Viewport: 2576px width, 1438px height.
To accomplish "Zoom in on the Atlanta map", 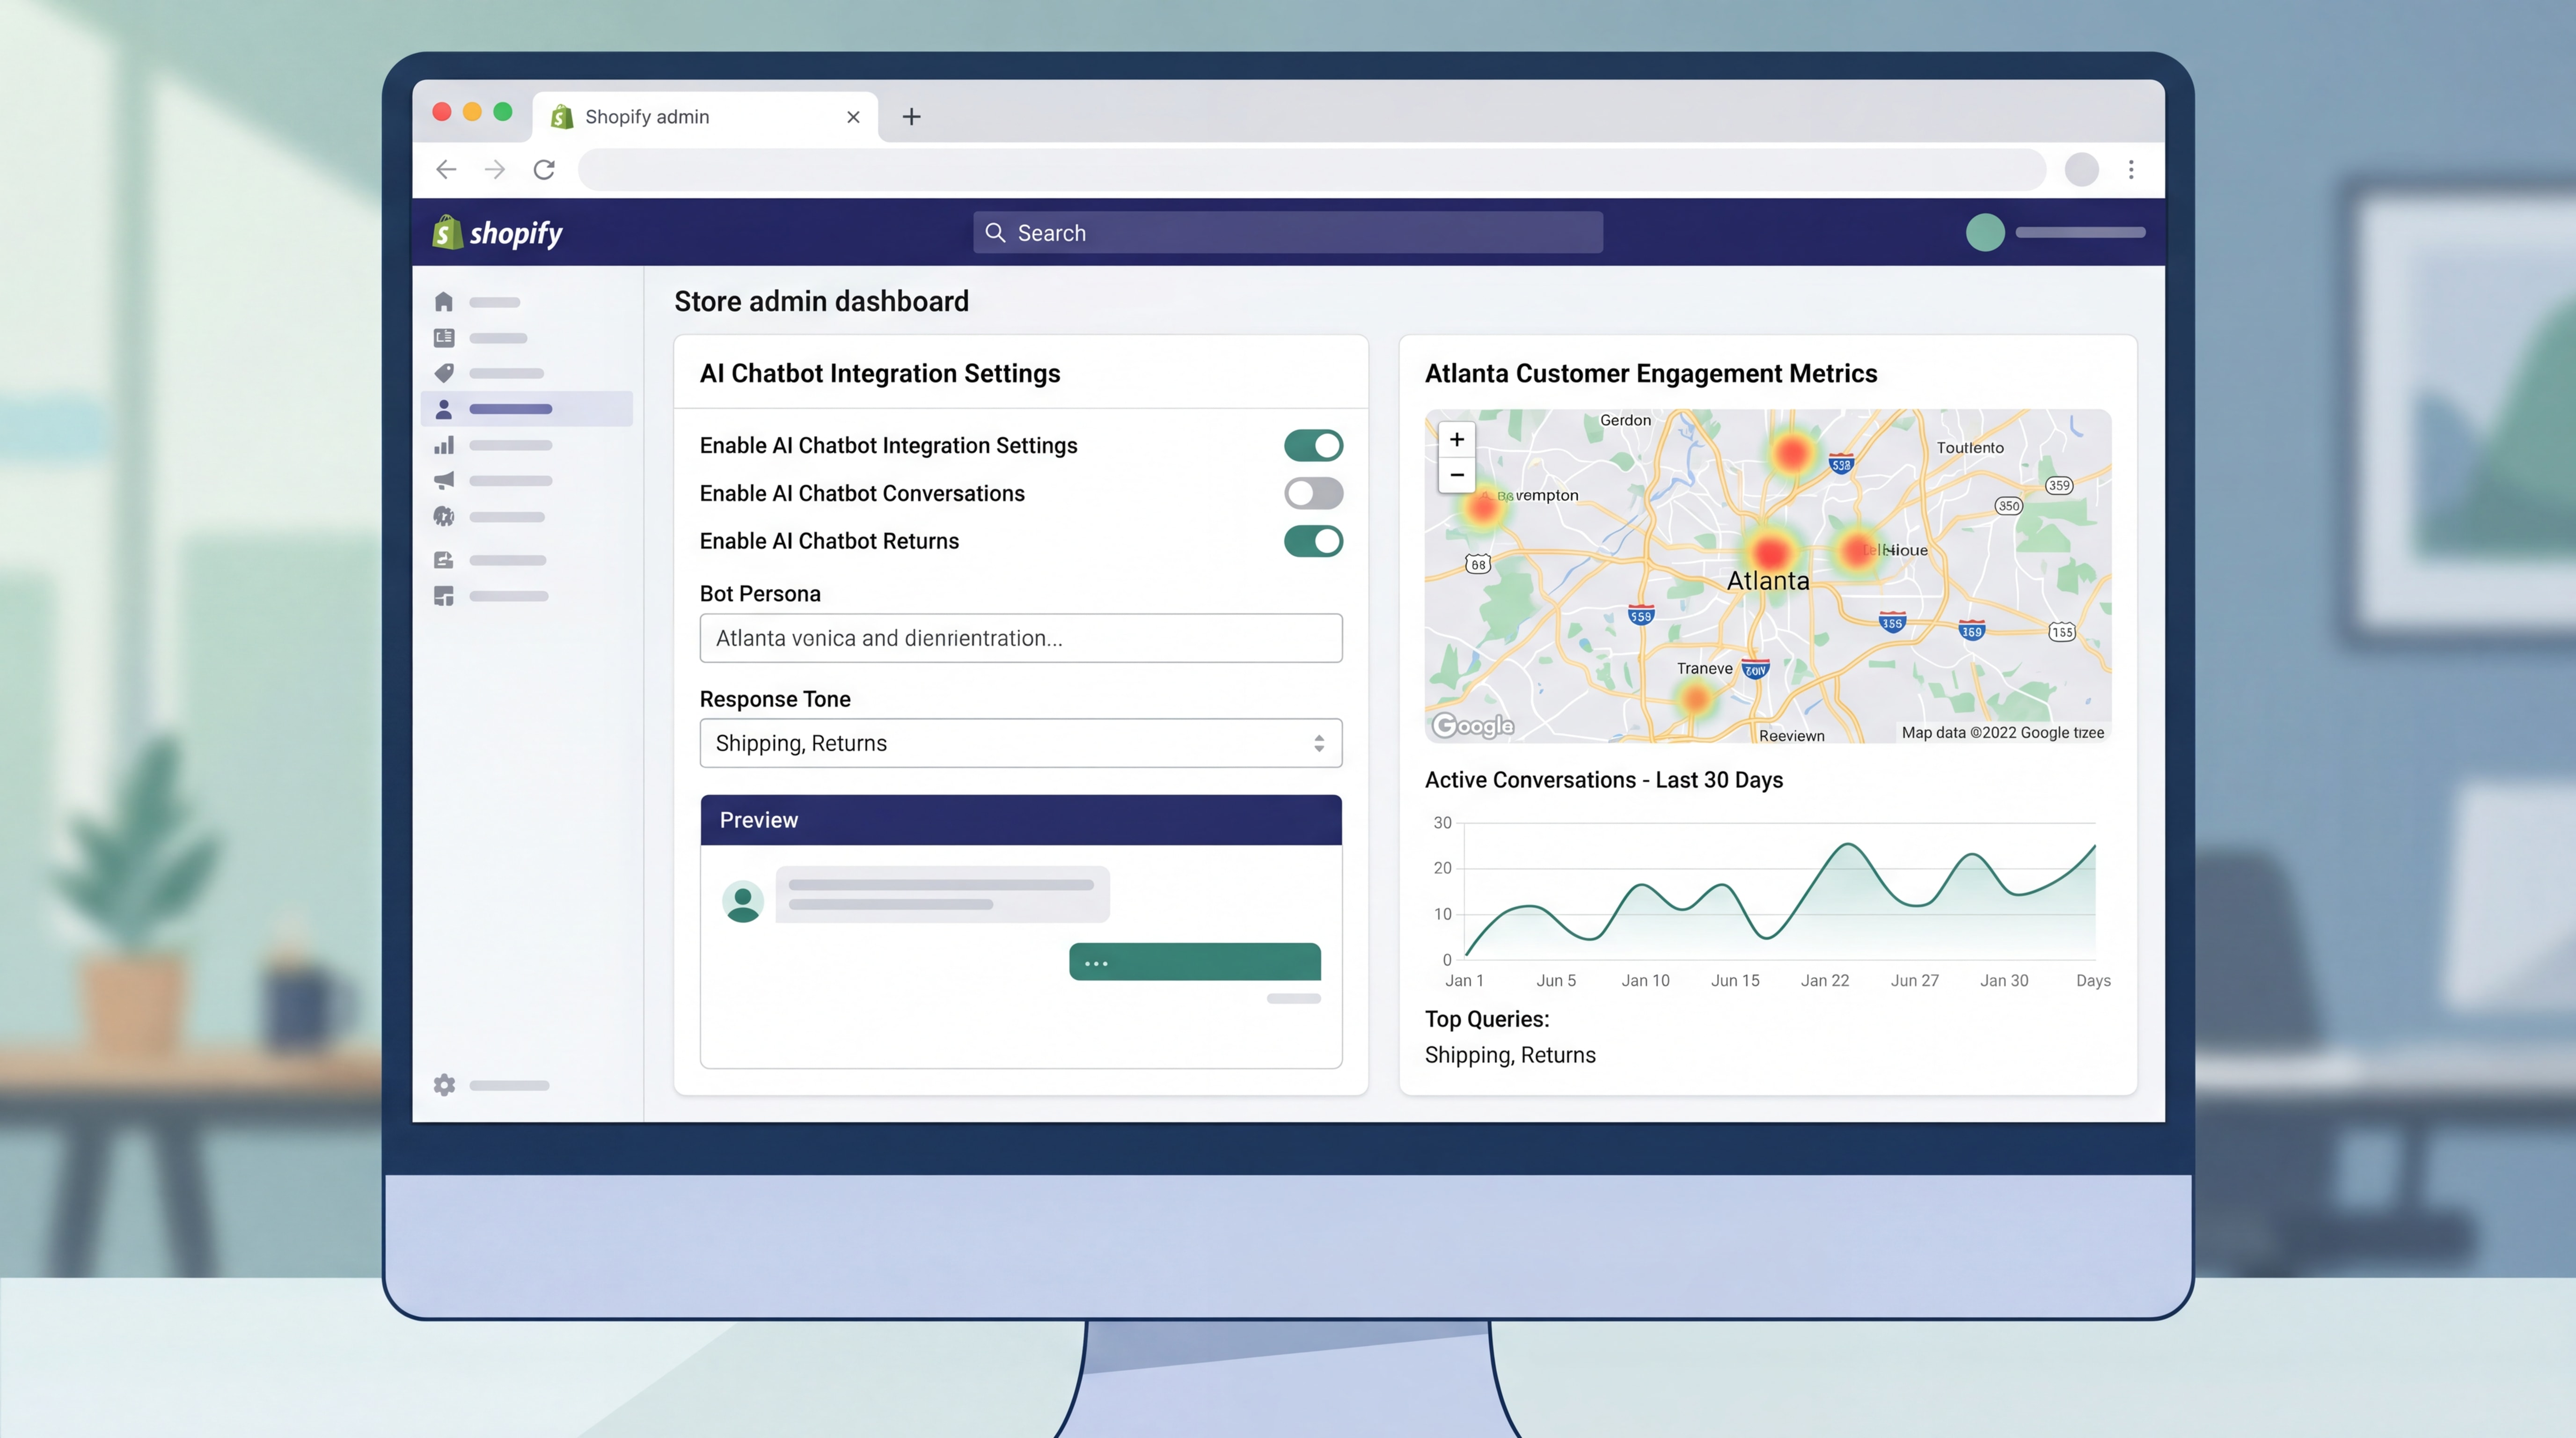I will [x=1457, y=439].
